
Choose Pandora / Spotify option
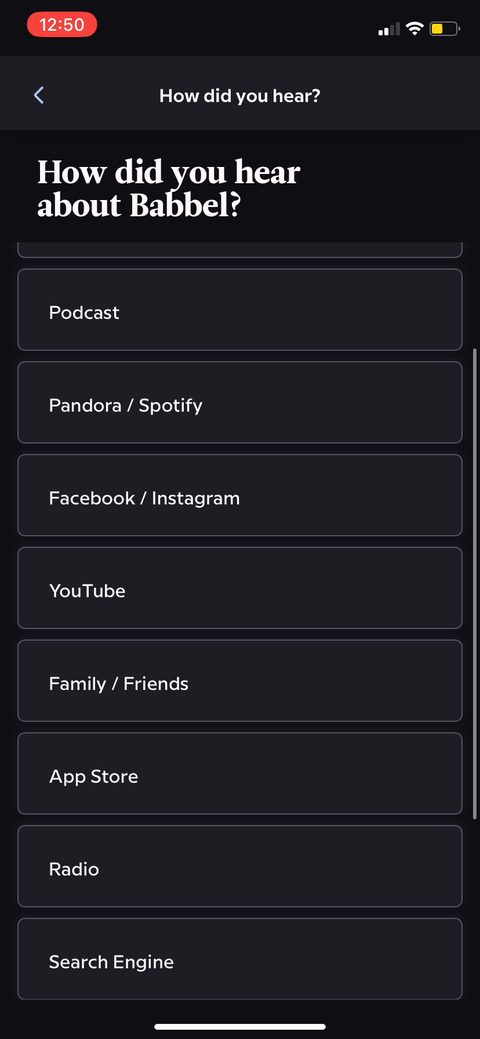click(x=239, y=402)
